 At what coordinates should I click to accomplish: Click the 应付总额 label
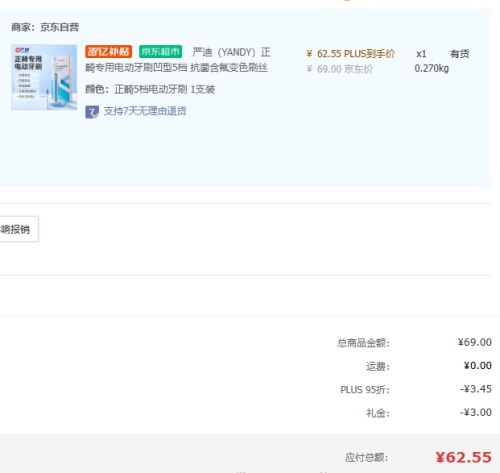(366, 457)
